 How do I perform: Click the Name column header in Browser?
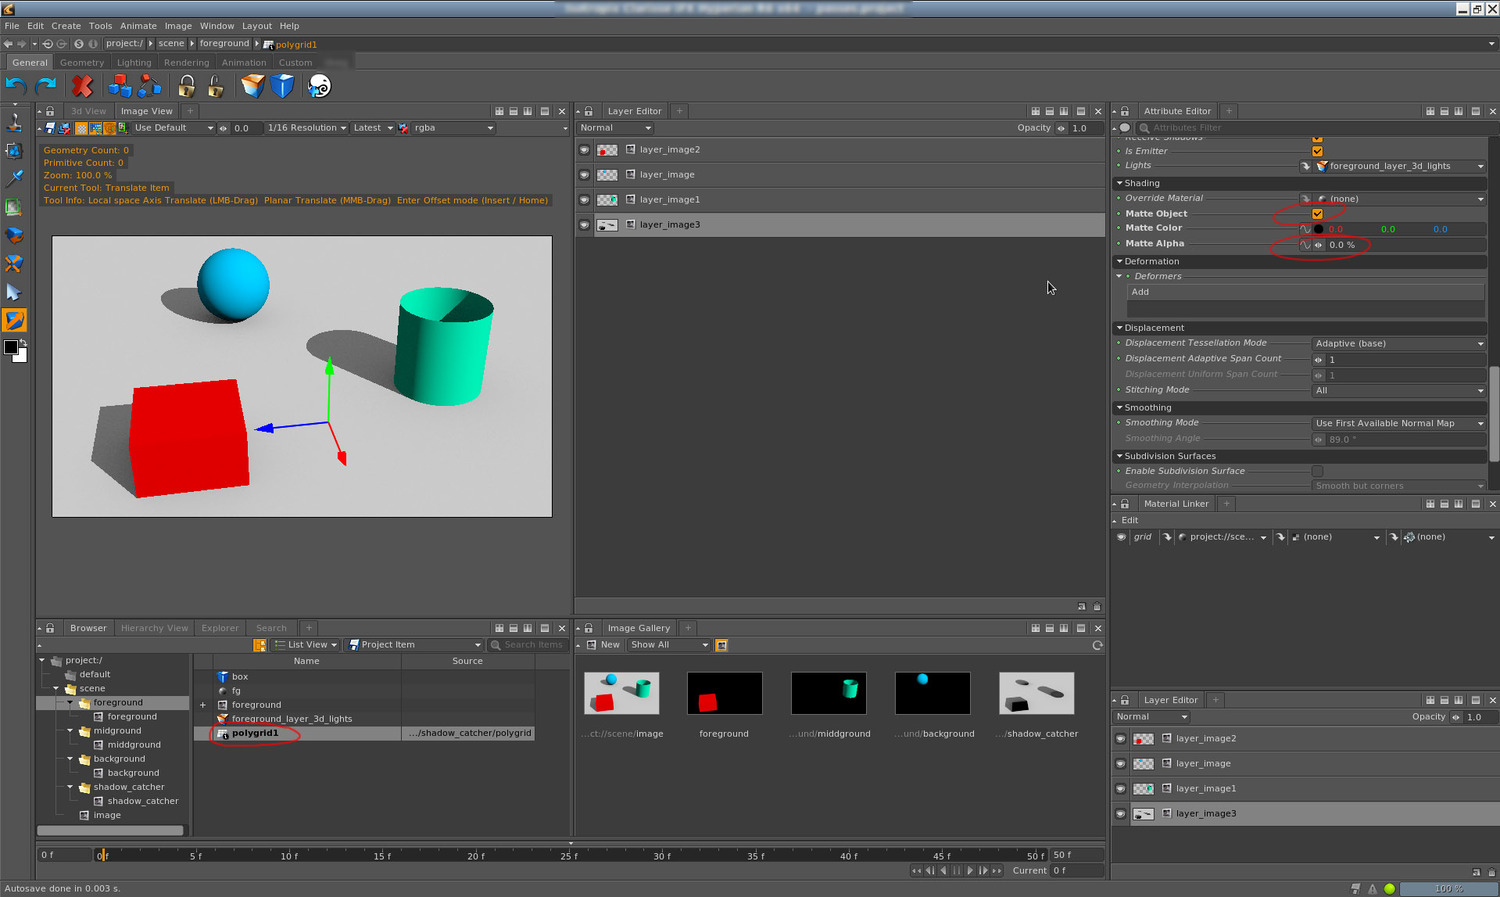[306, 661]
